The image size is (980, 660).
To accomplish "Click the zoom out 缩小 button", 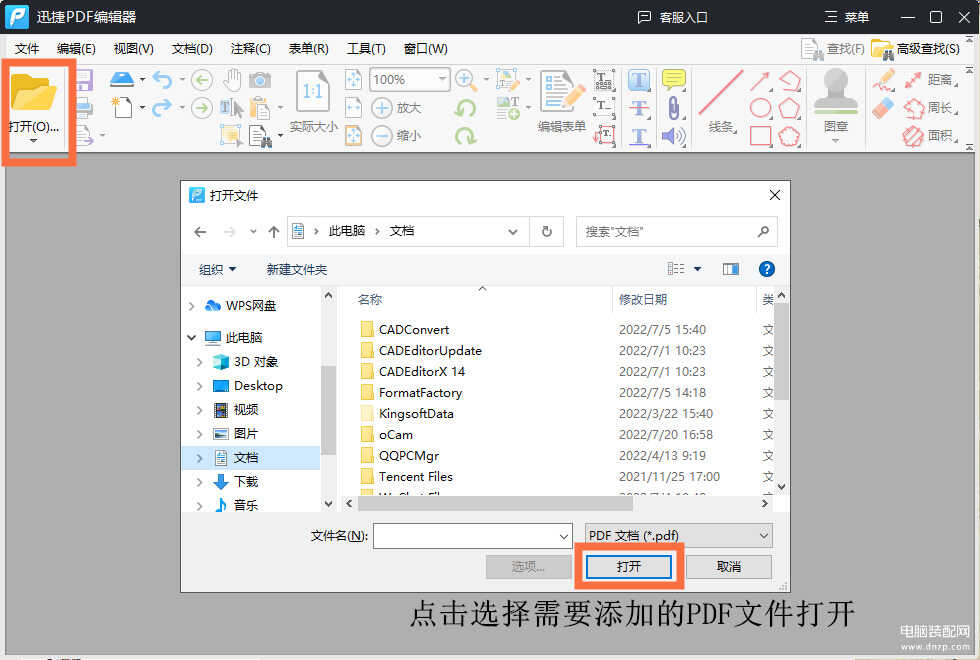I will tap(396, 135).
